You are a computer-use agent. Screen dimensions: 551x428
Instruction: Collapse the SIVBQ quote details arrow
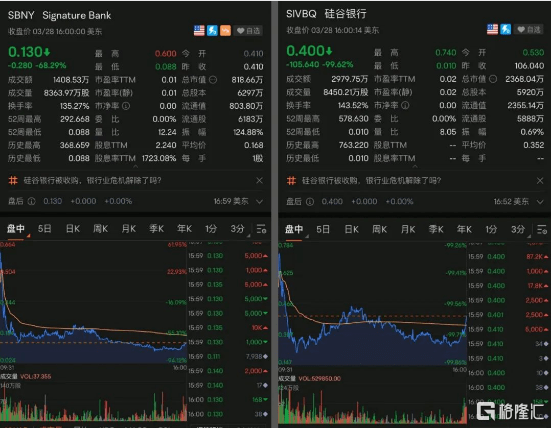click(415, 166)
